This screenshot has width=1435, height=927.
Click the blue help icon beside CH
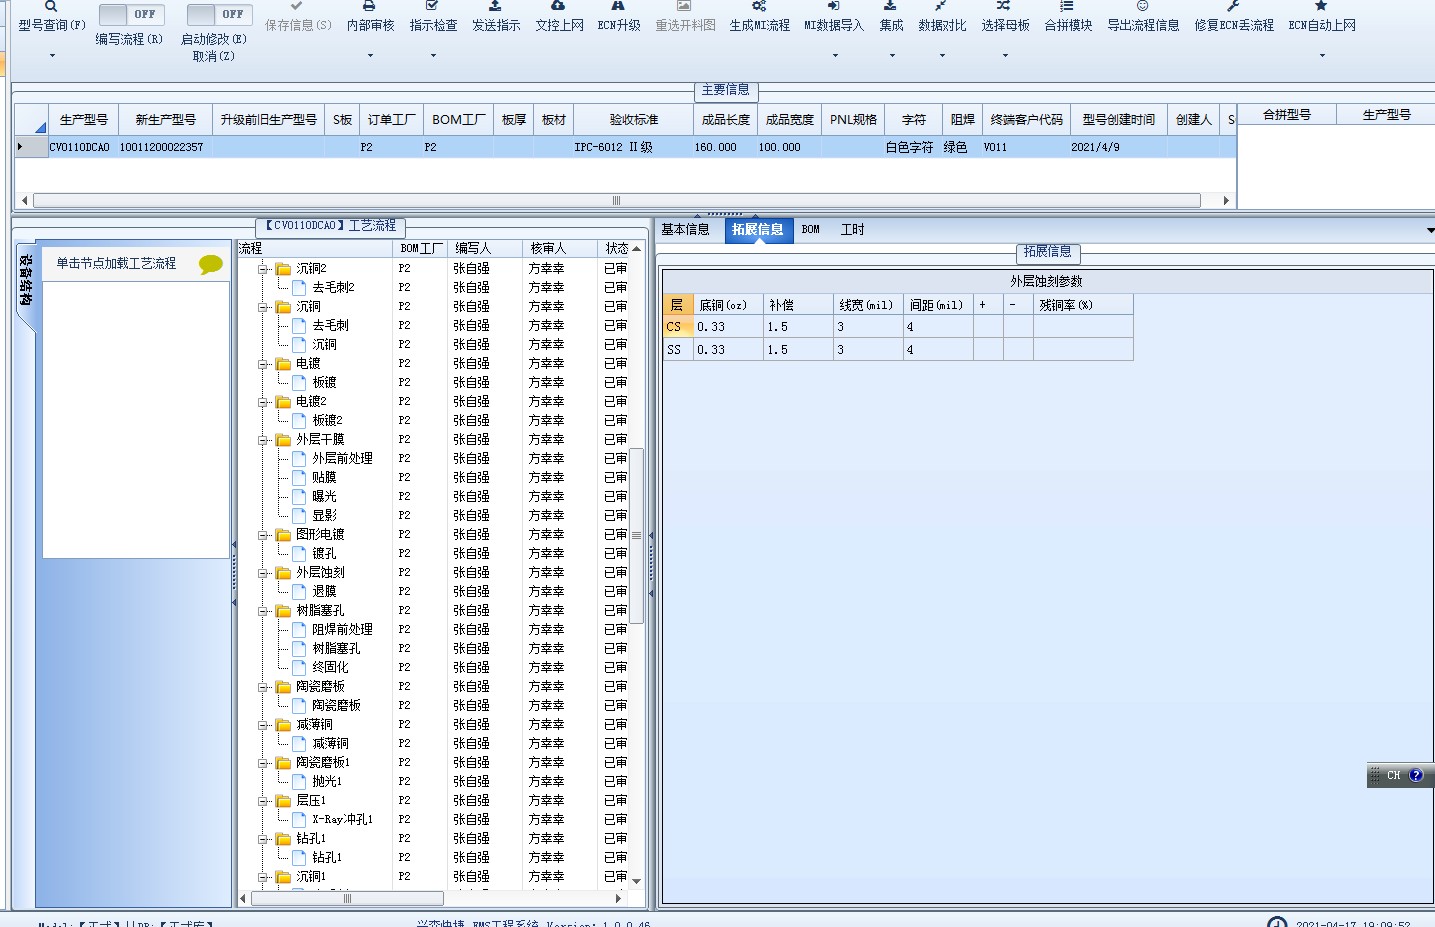(1416, 775)
